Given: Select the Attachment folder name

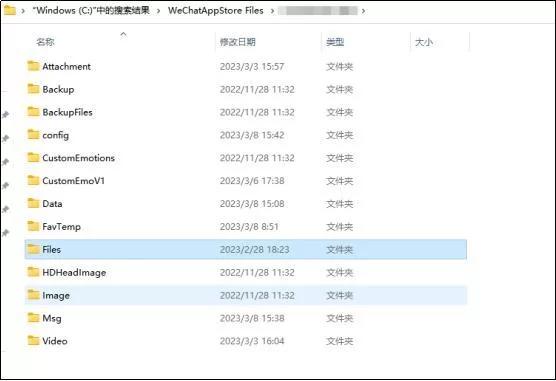Looking at the screenshot, I should (x=66, y=66).
